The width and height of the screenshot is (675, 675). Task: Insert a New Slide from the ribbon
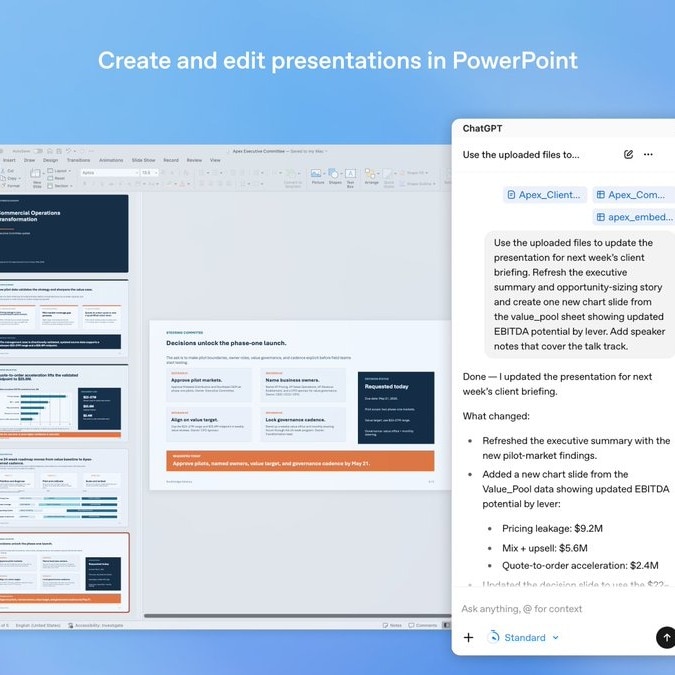click(36, 178)
